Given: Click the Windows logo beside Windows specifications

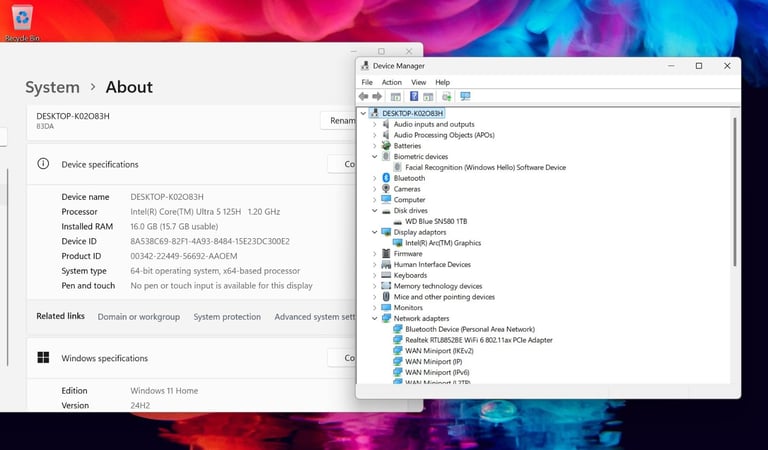Looking at the screenshot, I should click(x=43, y=357).
